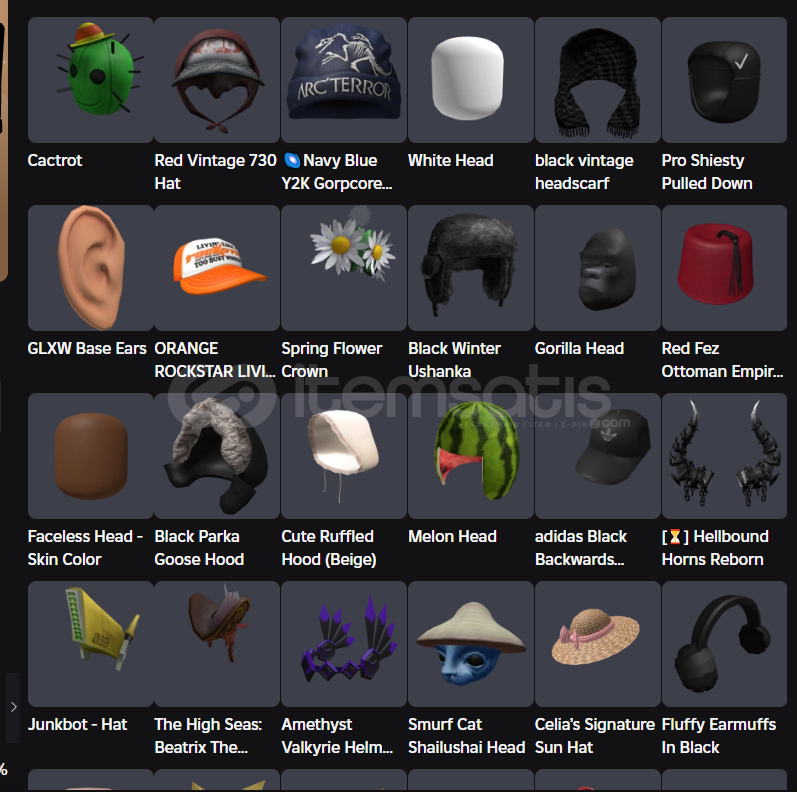The height and width of the screenshot is (792, 797).
Task: Open the Fluffy Earmuffs In Black item
Action: (x=724, y=644)
